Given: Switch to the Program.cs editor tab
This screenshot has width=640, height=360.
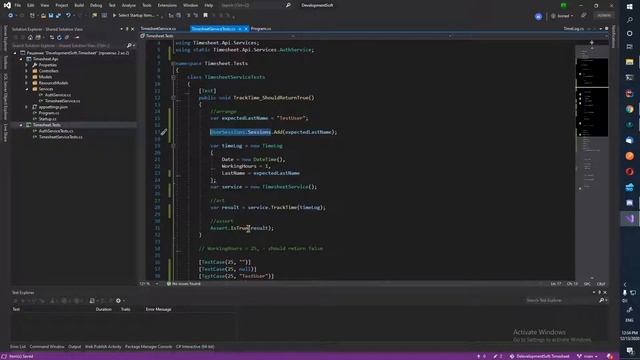Looking at the screenshot, I should pos(261,29).
